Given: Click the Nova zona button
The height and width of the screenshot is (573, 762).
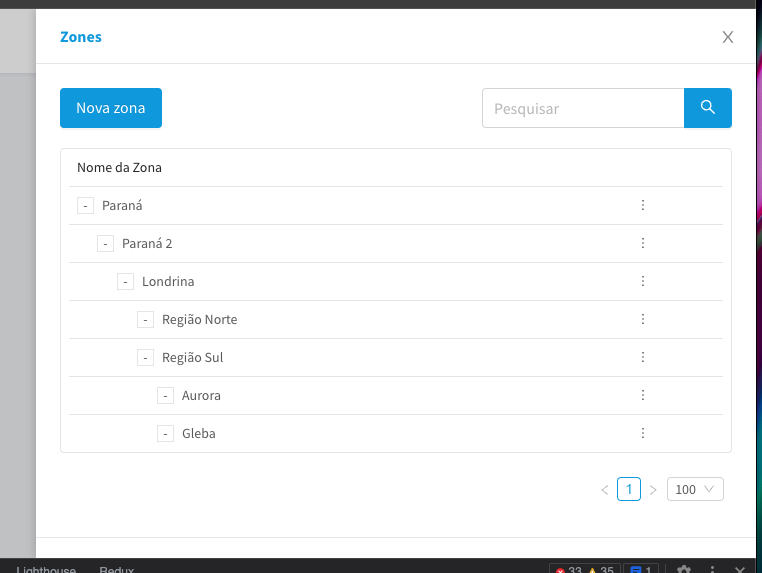Looking at the screenshot, I should 111,108.
